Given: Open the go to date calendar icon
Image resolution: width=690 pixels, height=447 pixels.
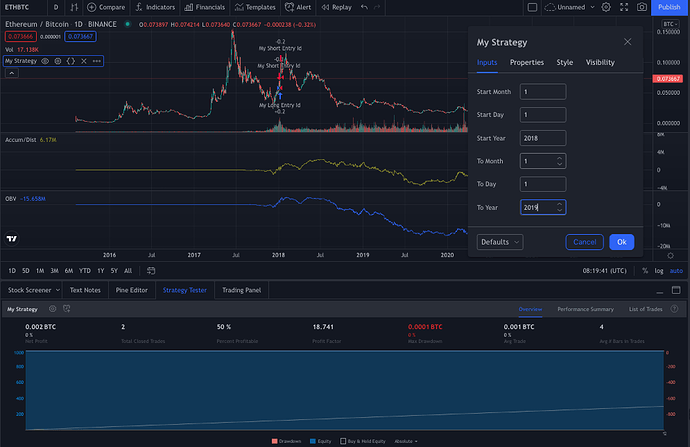Looking at the screenshot, I should tap(150, 271).
